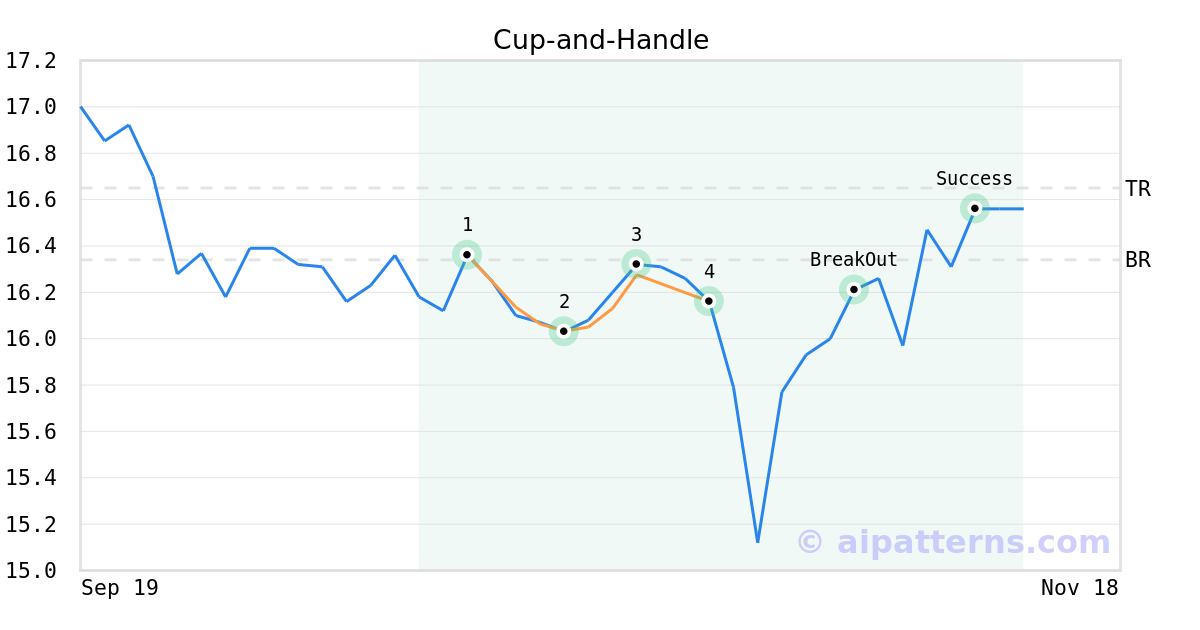Click pattern point marker 2
This screenshot has height=630, width=1200.
tap(564, 331)
